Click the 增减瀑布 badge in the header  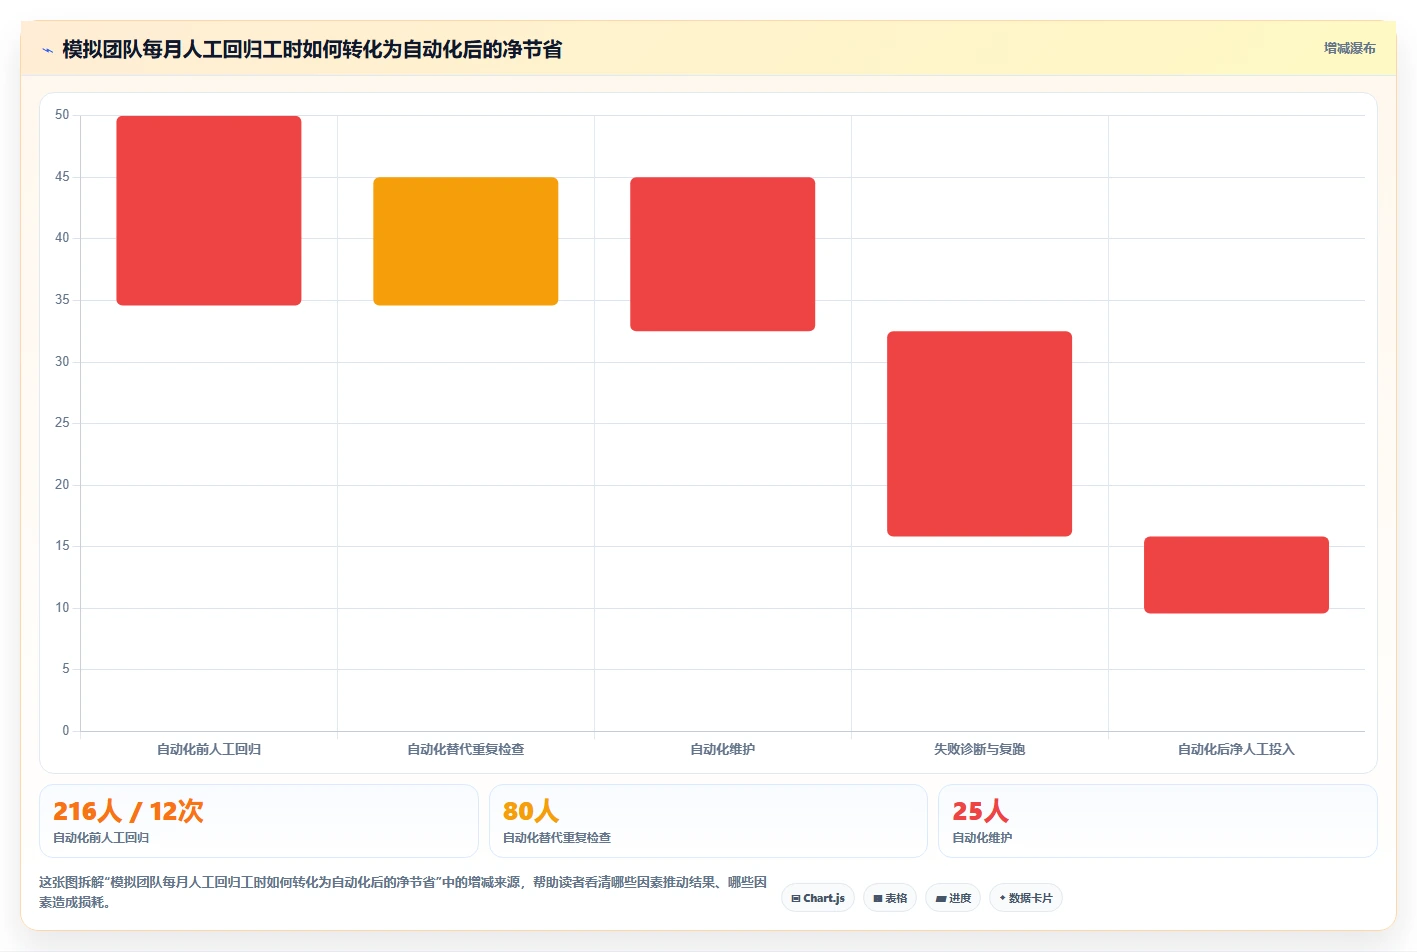[x=1349, y=48]
